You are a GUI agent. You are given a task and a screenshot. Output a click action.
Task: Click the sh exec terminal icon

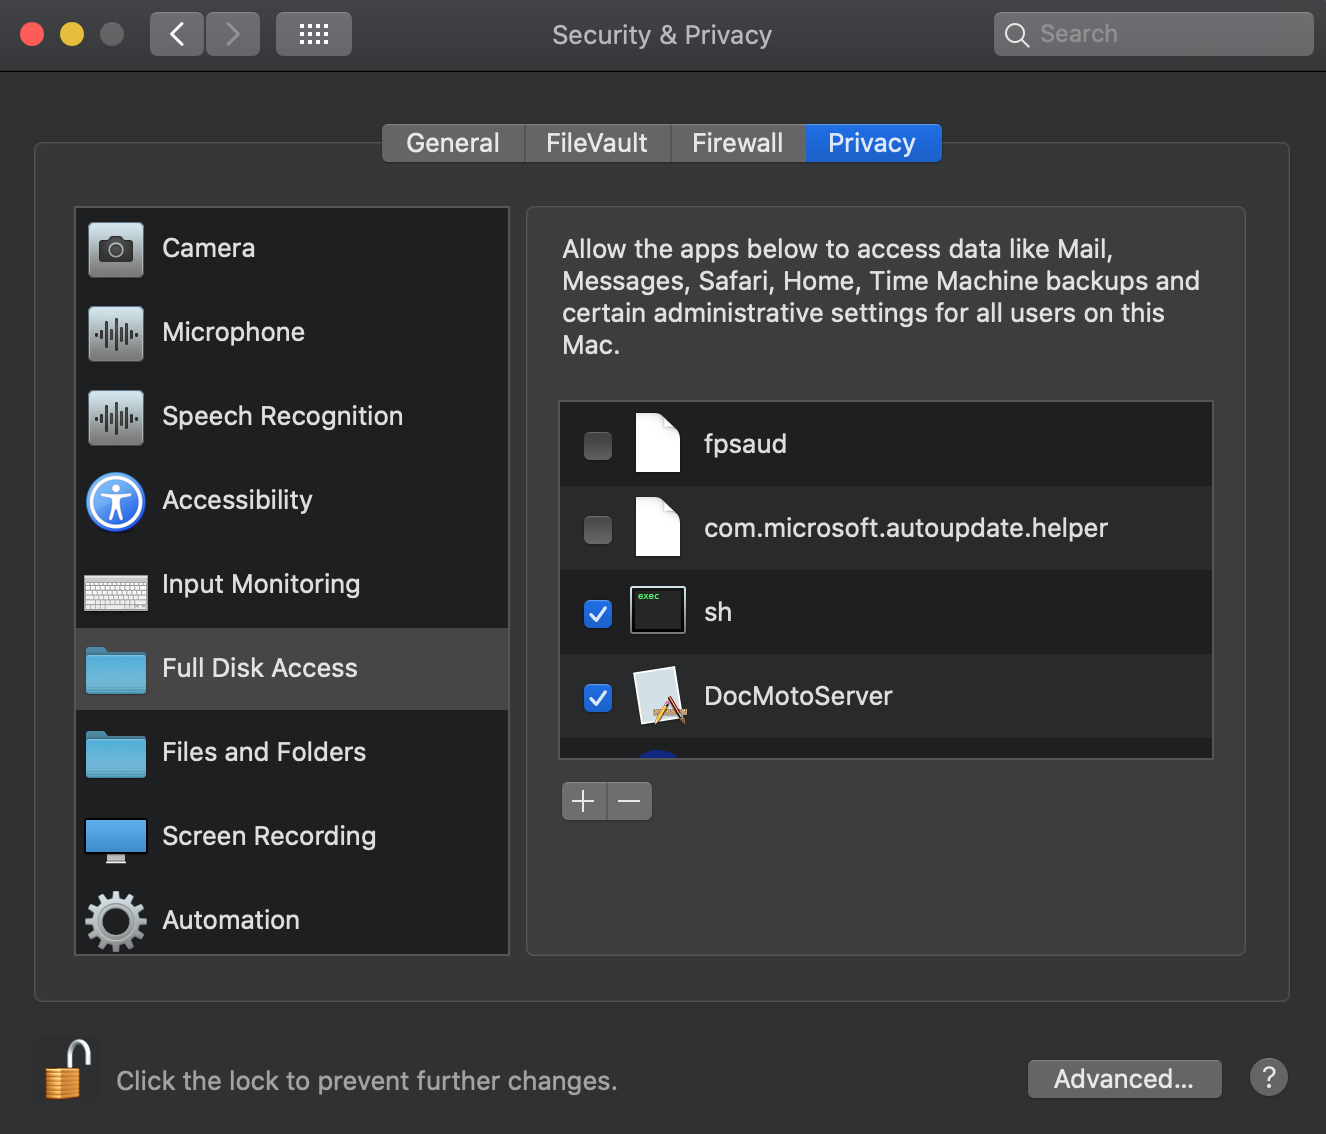coord(658,610)
